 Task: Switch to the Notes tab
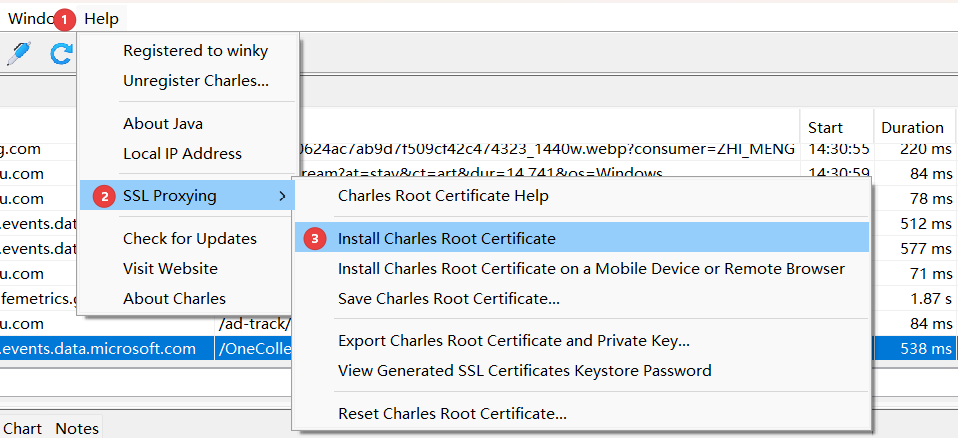77,428
